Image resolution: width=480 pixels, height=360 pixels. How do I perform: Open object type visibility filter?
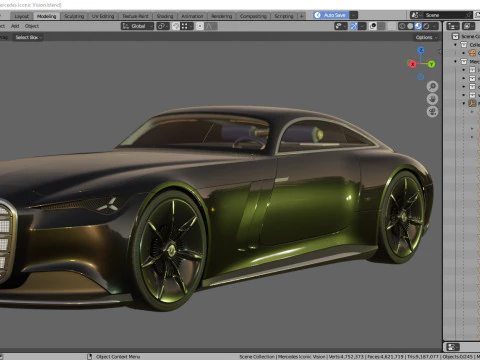pos(341,26)
